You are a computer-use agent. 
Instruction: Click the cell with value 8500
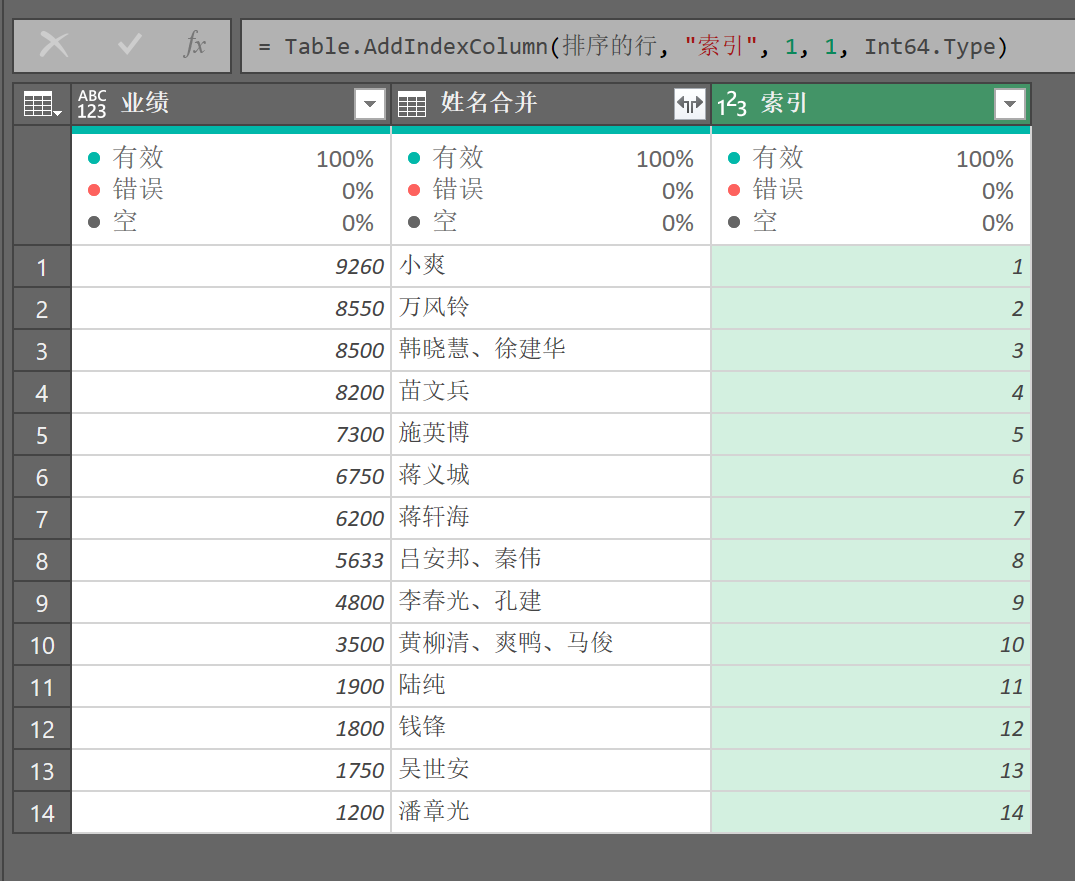[231, 350]
